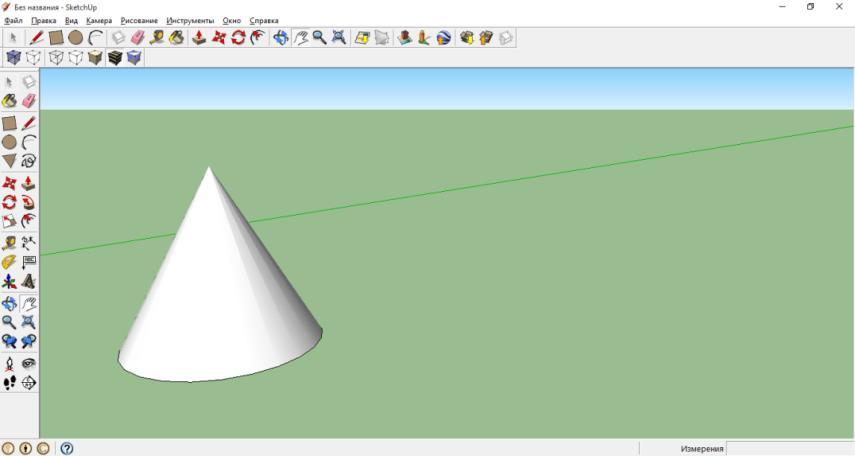Choose the Protractor tool in the left toolbar
The height and width of the screenshot is (456, 855).
(x=9, y=262)
